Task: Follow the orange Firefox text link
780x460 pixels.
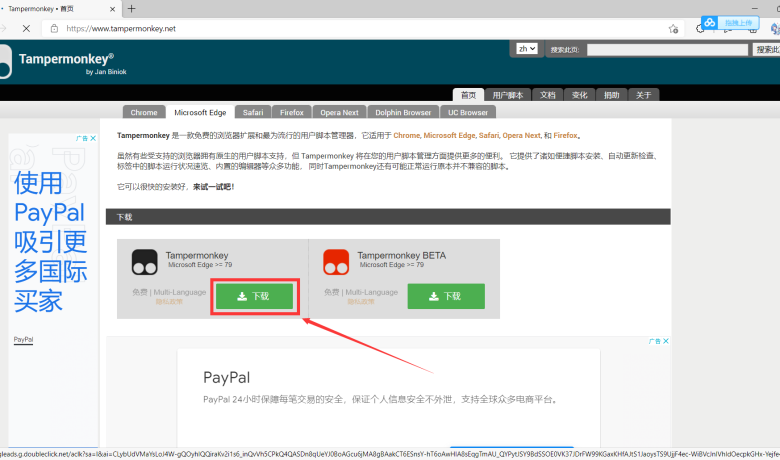Action: 565,135
